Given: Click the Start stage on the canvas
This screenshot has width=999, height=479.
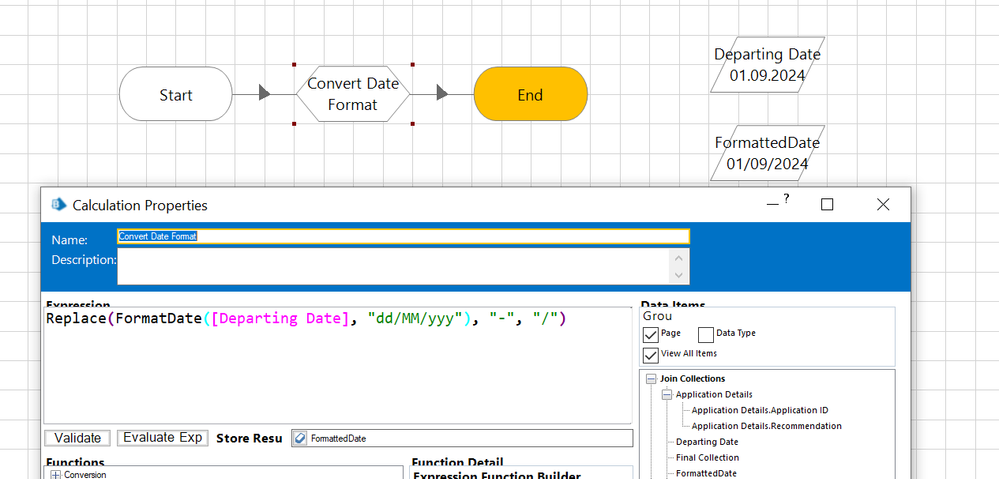Looking at the screenshot, I should click(x=176, y=94).
